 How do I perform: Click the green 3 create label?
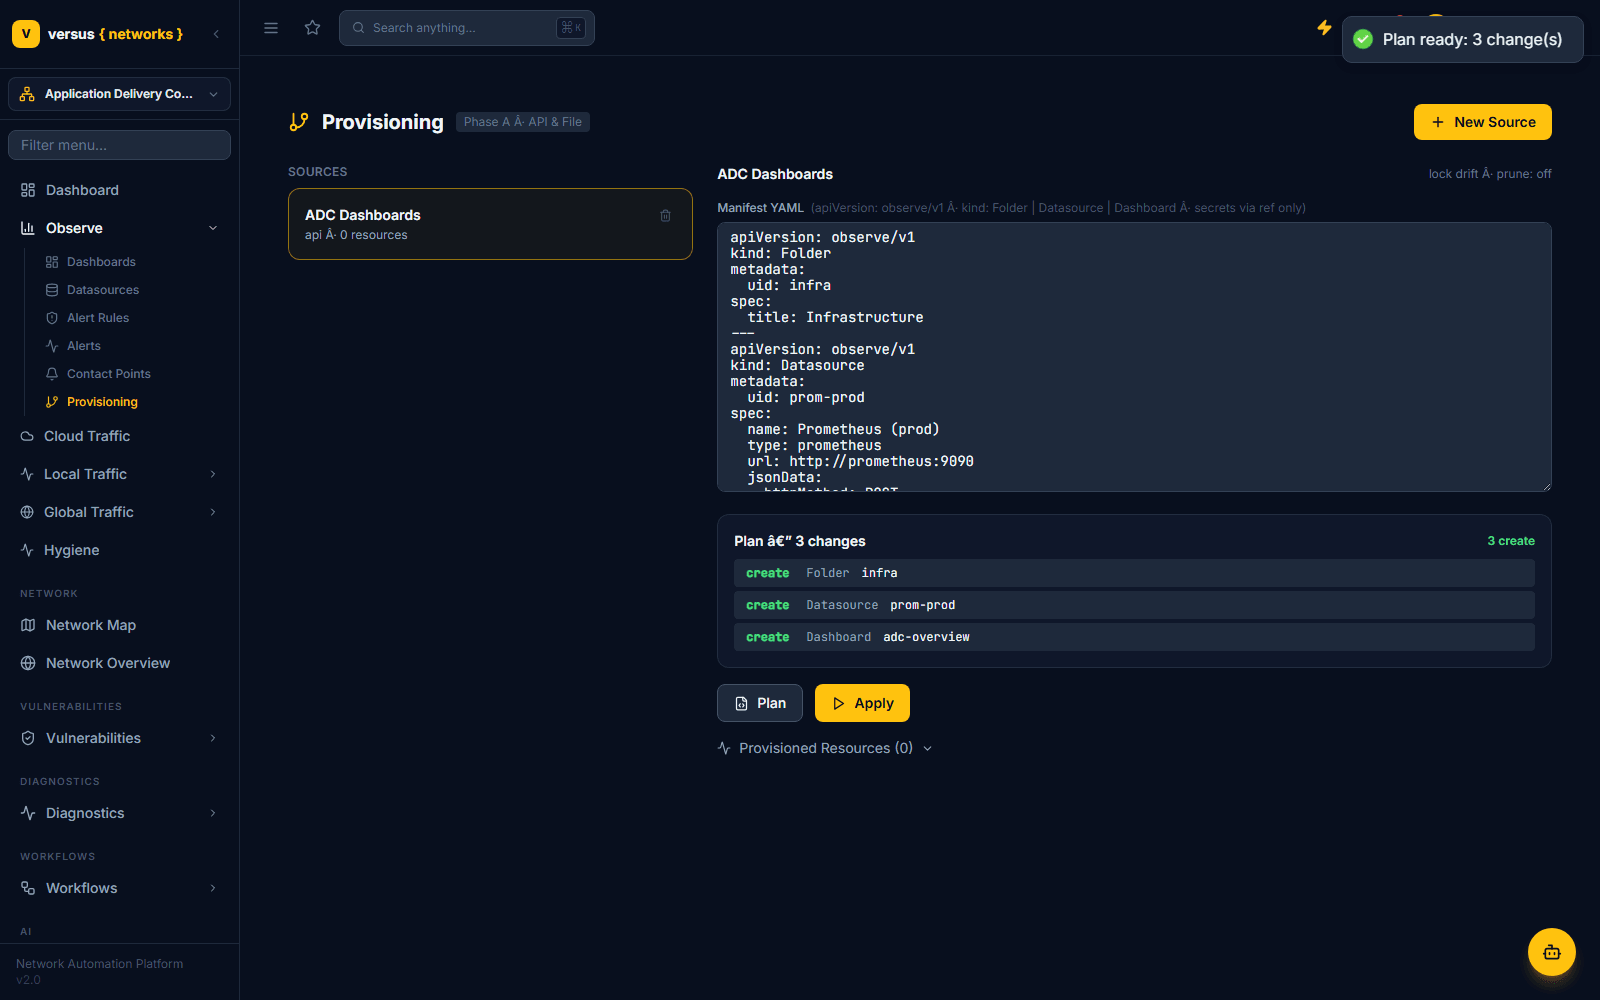coord(1511,541)
